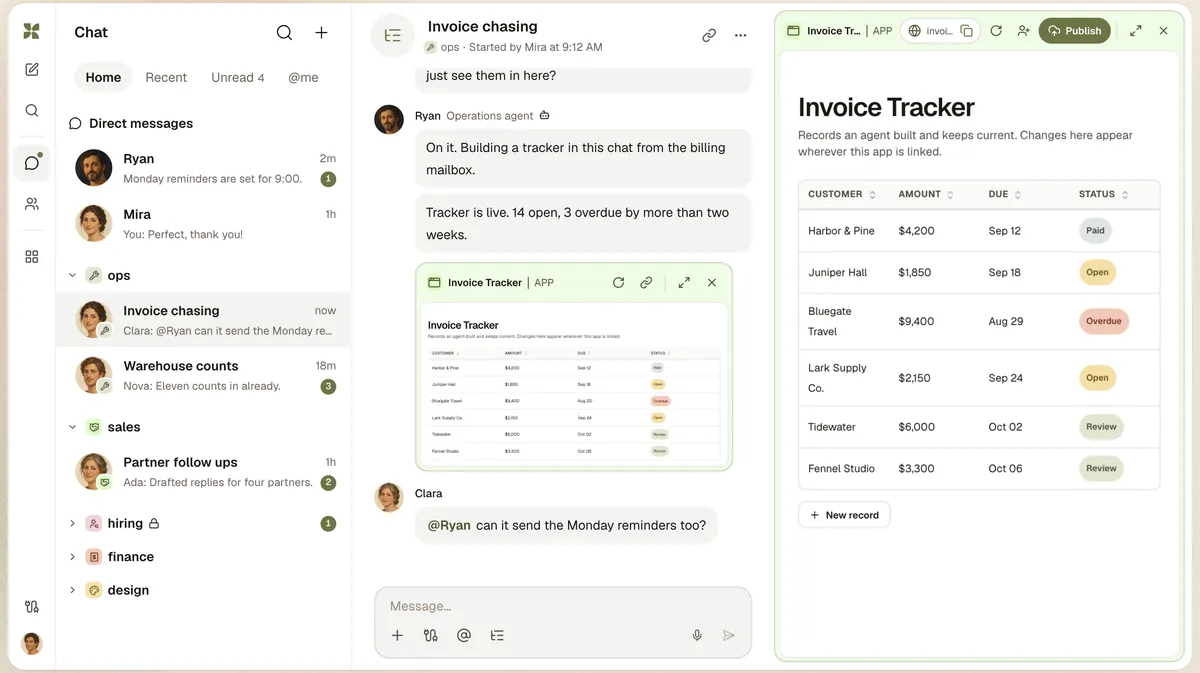
Task: Collapse the sales section
Action: click(72, 427)
